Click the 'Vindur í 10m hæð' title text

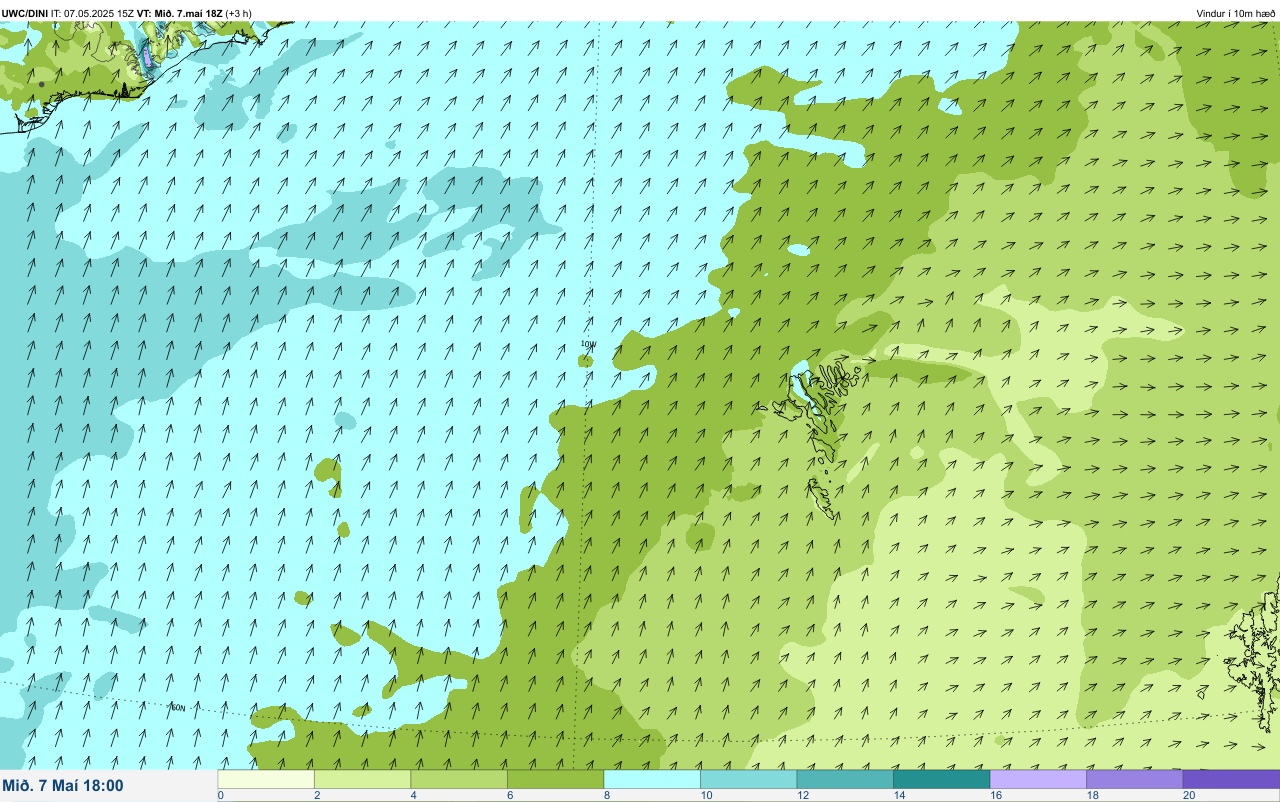point(1236,13)
